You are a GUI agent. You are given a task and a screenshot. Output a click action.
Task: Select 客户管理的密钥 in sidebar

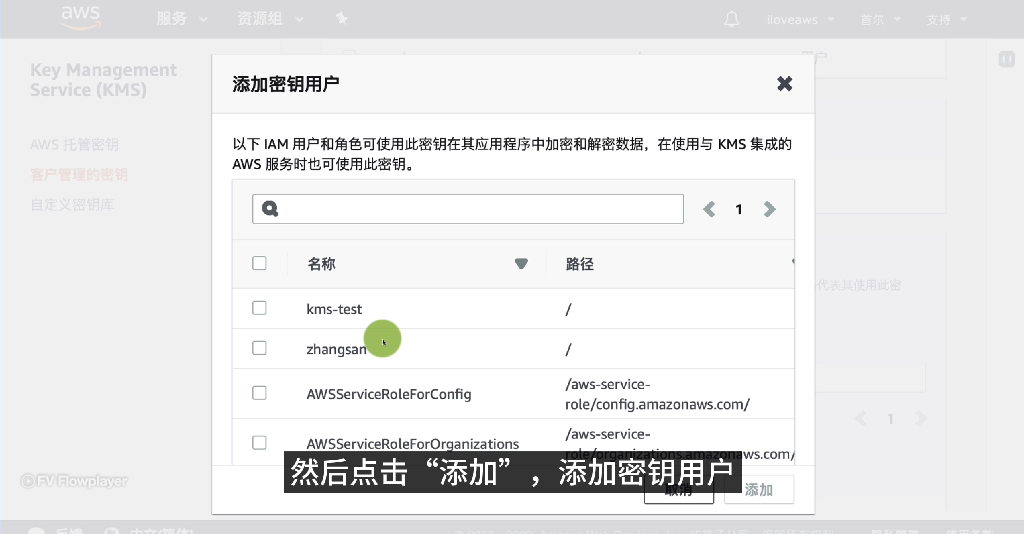click(79, 175)
